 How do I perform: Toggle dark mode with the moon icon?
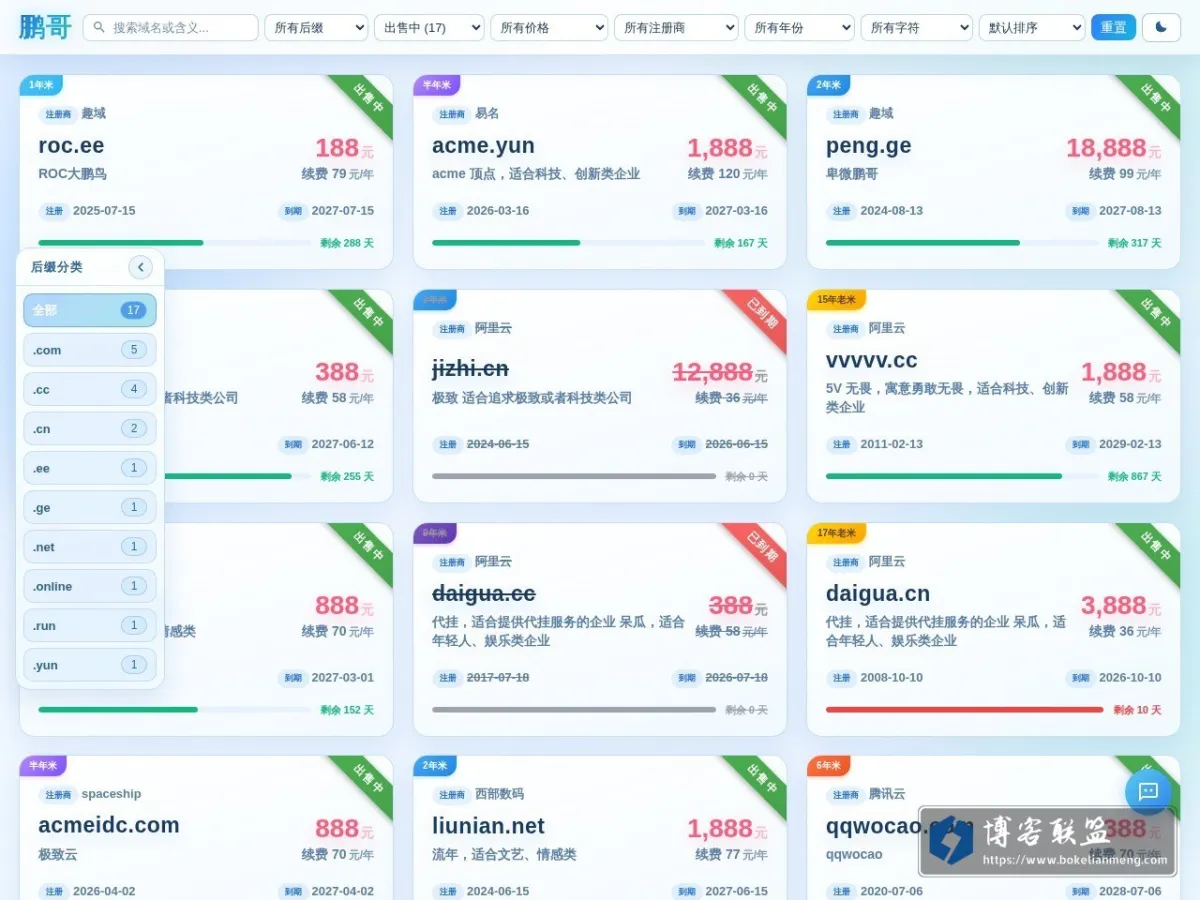pos(1160,27)
